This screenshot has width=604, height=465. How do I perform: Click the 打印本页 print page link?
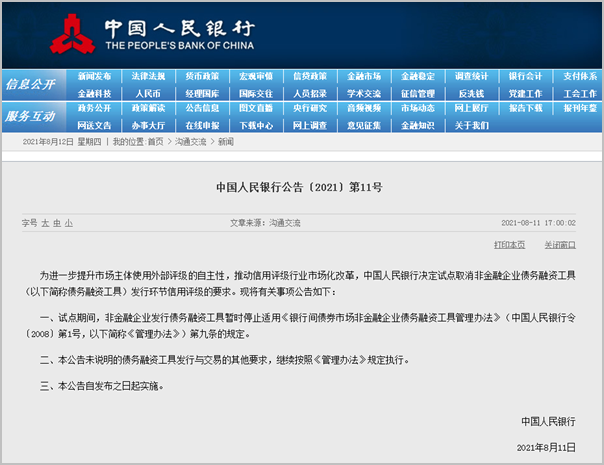tap(510, 244)
